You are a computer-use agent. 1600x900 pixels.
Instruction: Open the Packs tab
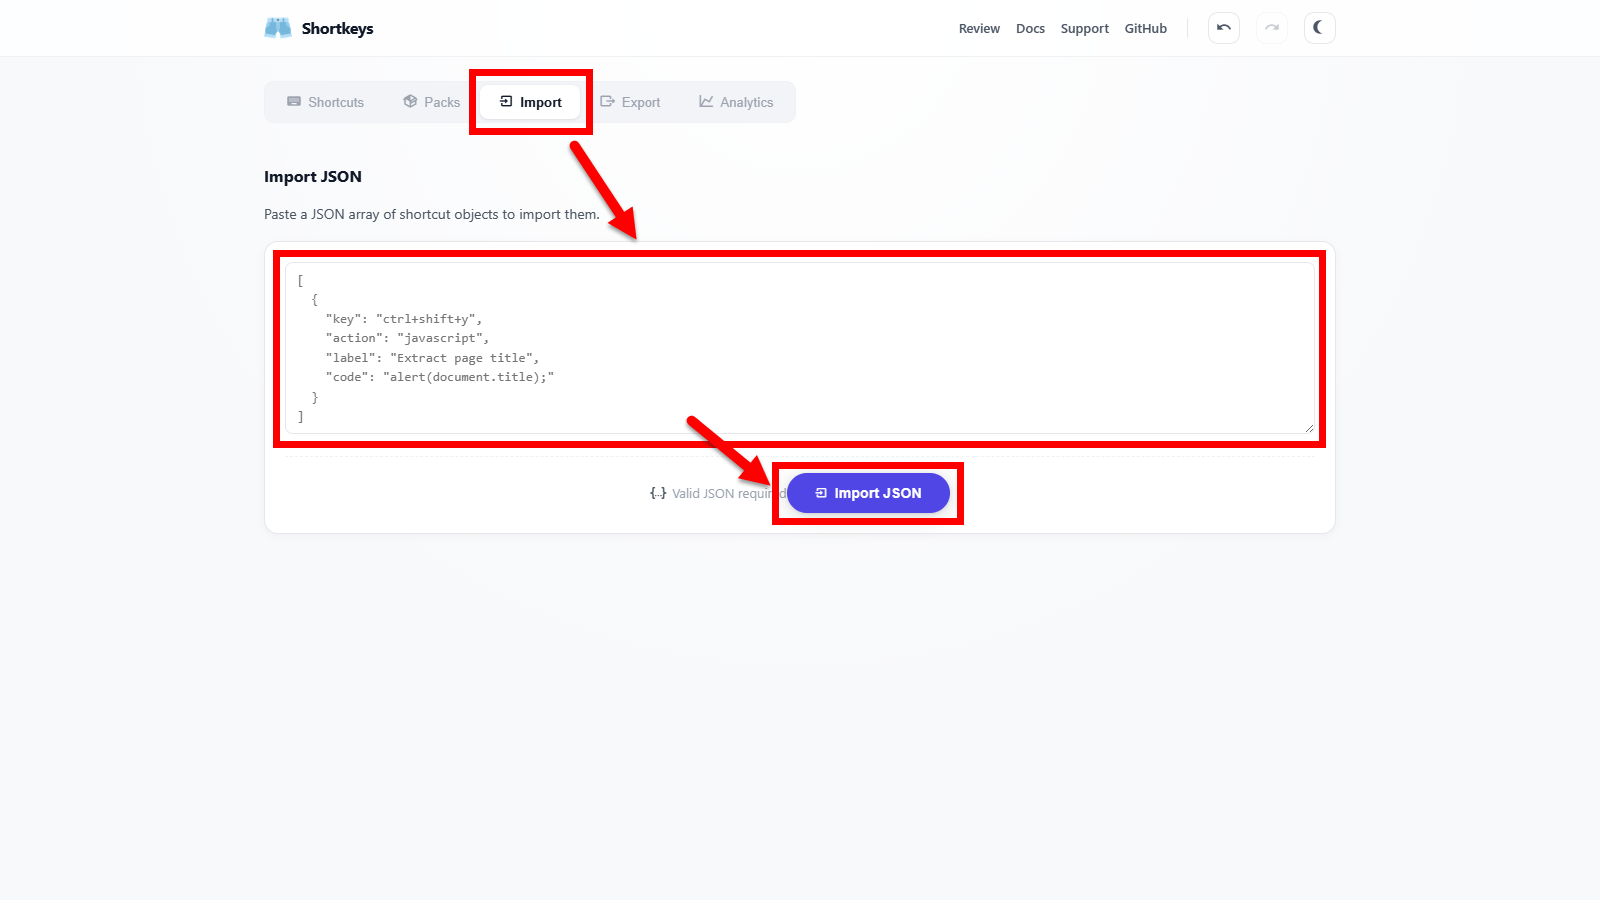[431, 102]
